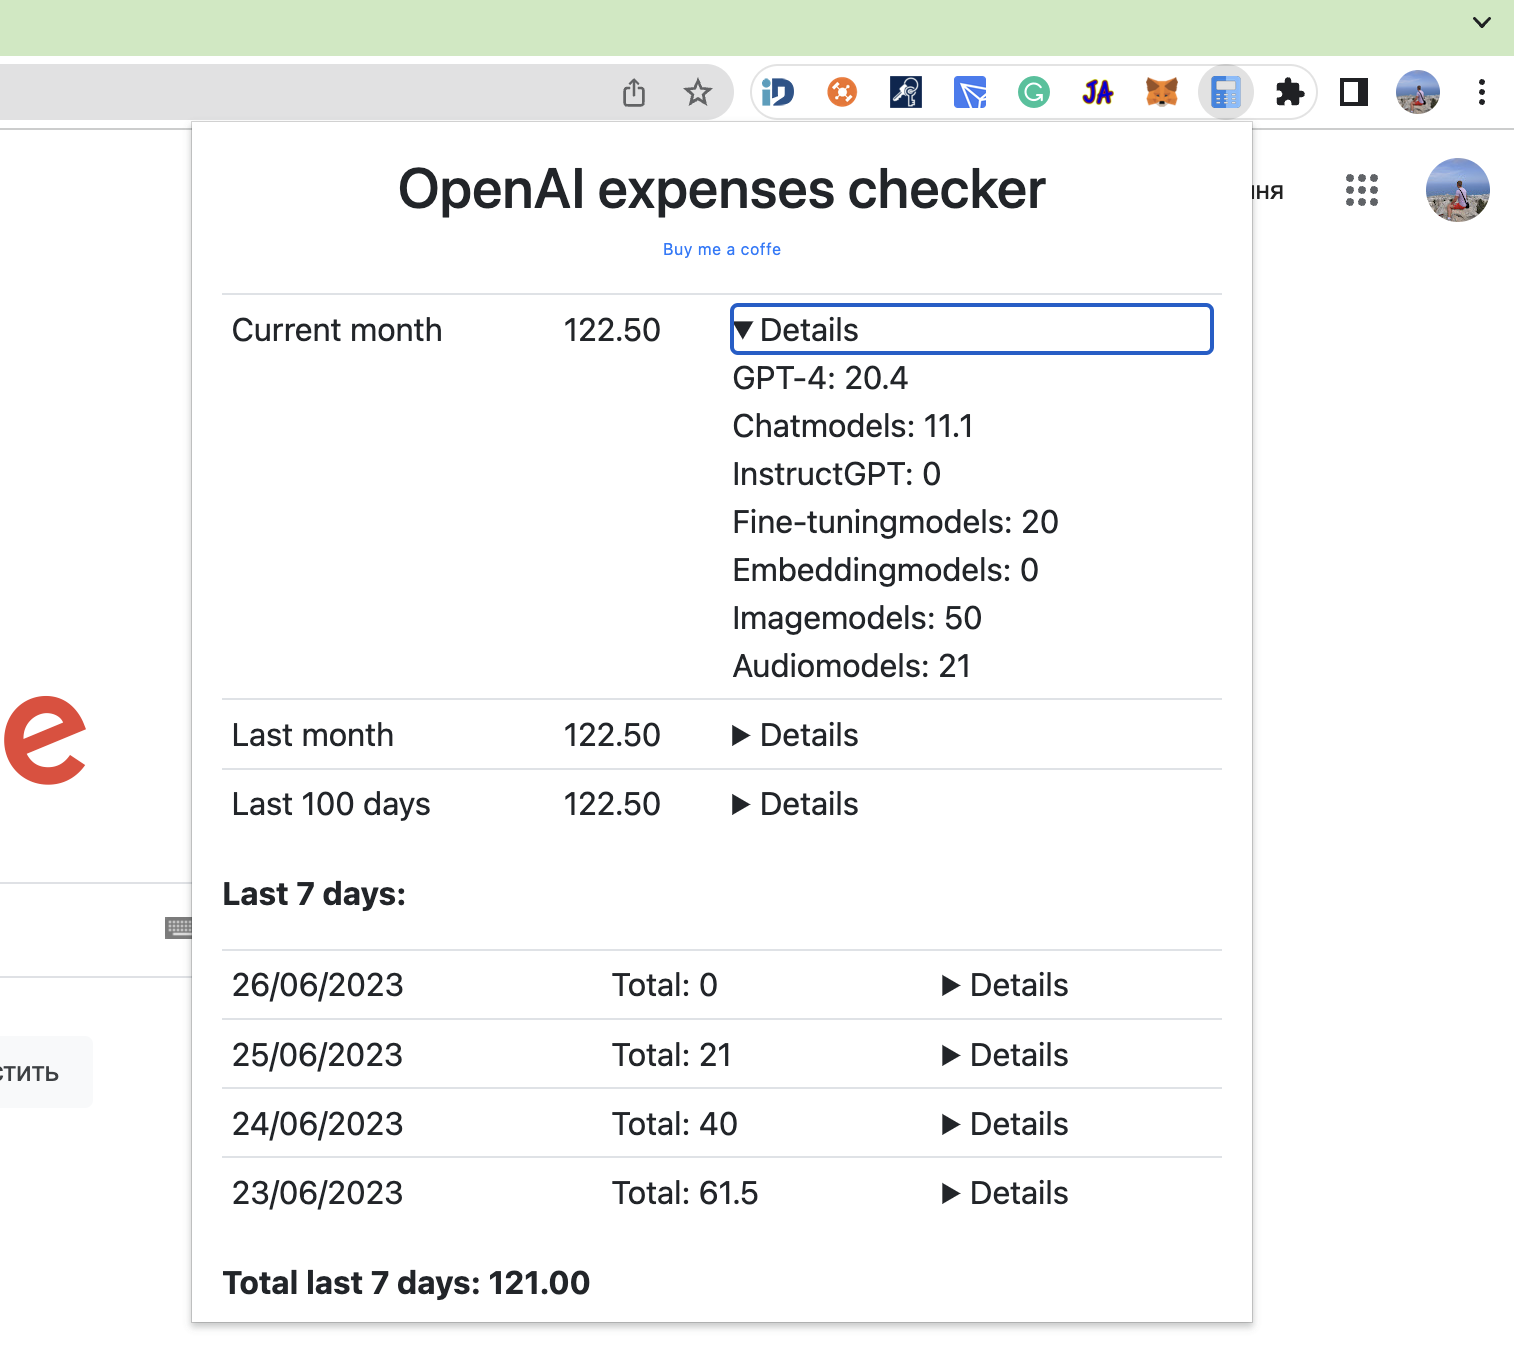Open the Chrome profile avatar in toolbar
Viewport: 1514px width, 1356px height.
(1418, 92)
